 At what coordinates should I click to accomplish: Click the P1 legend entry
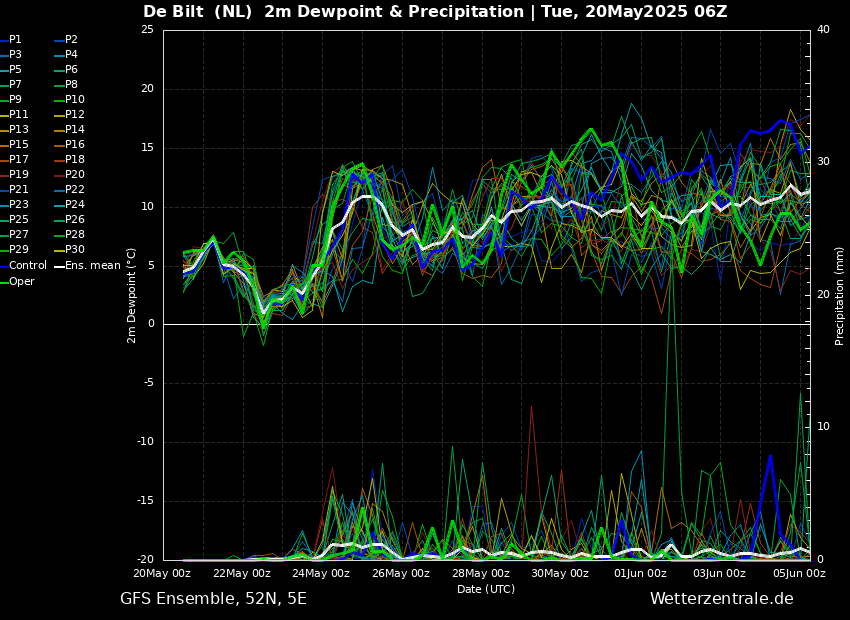(11, 40)
